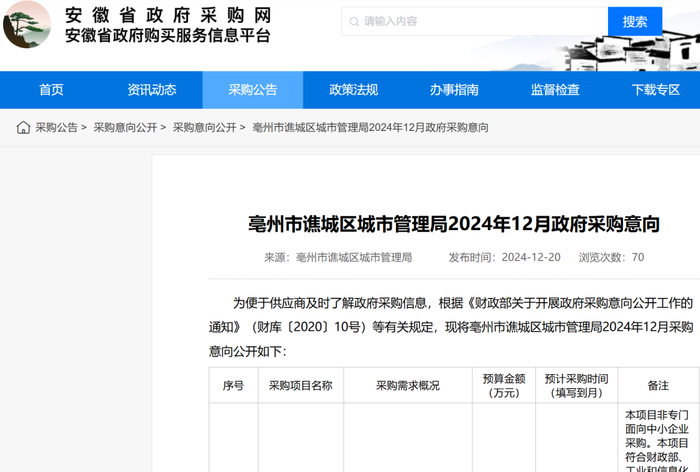
Task: Click the 预计采购时间（填写到月） header
Action: 576,385
